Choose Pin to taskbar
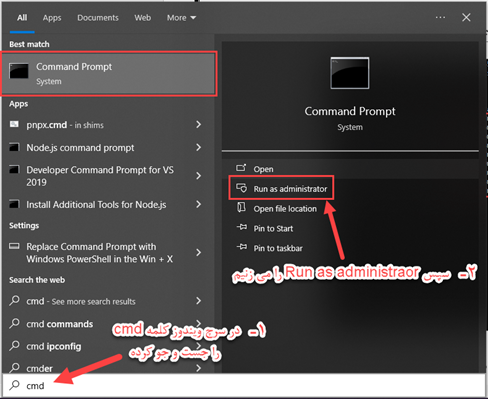Viewport: 488px width, 399px height. pos(278,248)
